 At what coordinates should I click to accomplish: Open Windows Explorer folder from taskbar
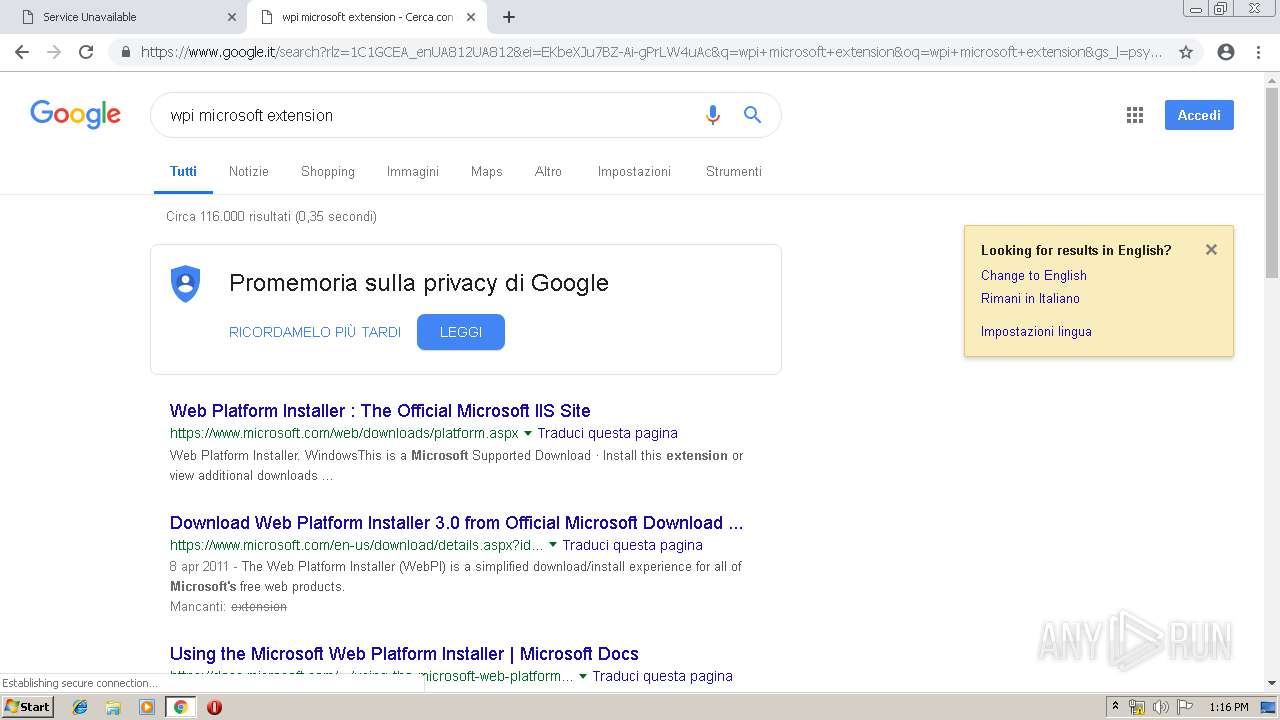[x=113, y=707]
